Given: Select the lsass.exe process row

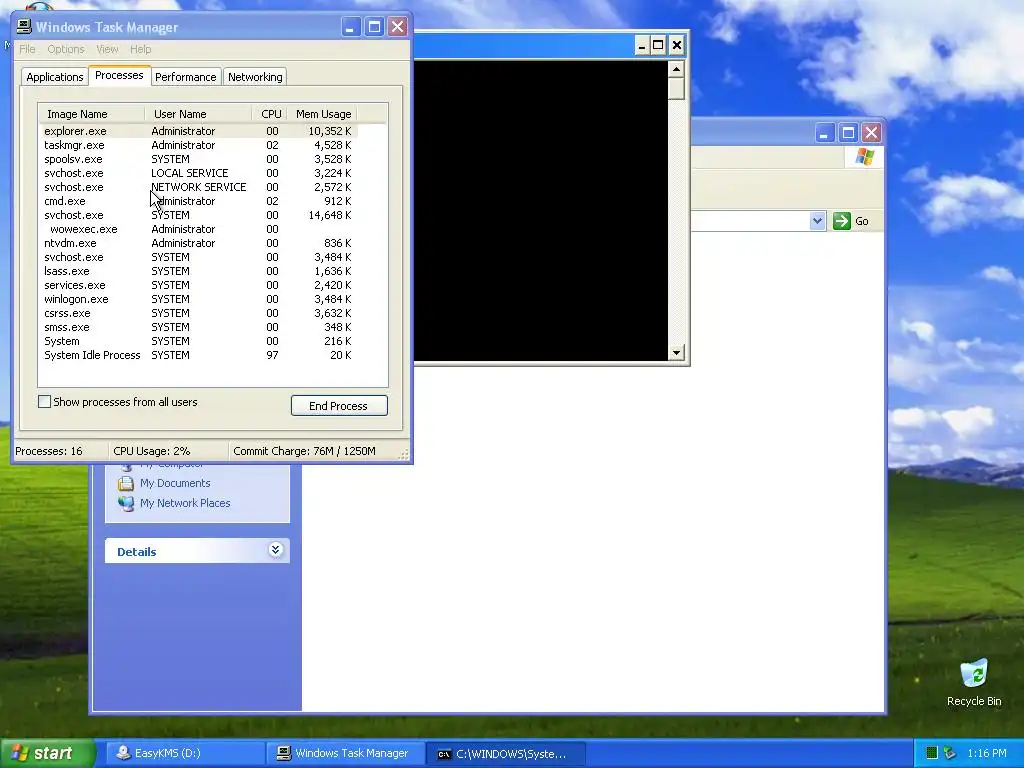Looking at the screenshot, I should [x=198, y=271].
